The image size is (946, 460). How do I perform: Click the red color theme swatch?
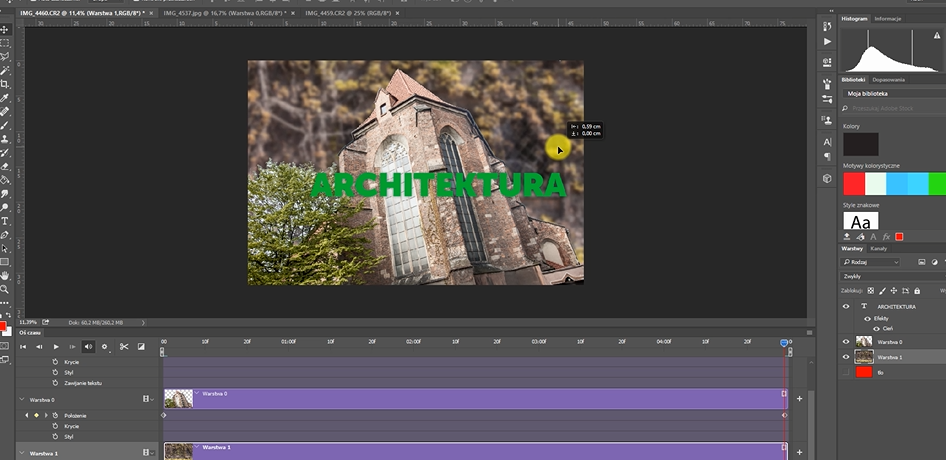(854, 184)
